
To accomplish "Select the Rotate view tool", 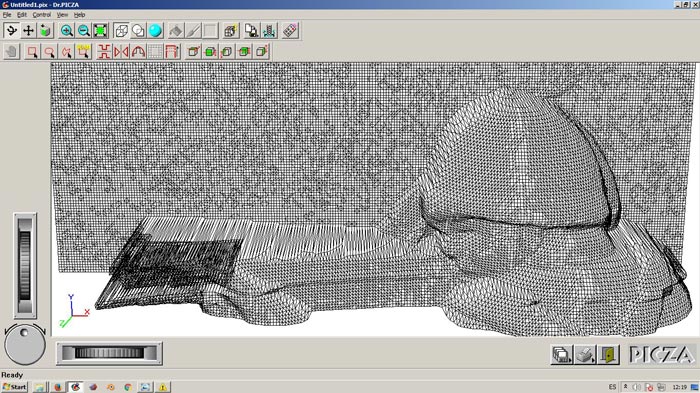I will [x=12, y=31].
